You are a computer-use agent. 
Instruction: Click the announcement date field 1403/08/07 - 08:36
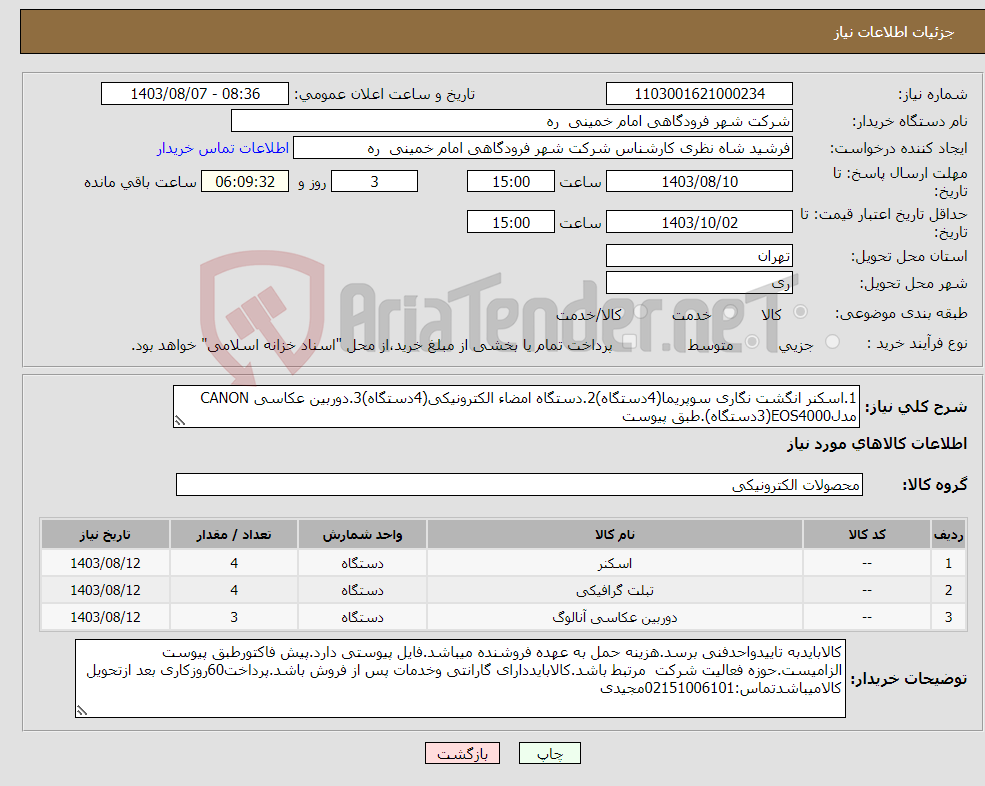(195, 94)
